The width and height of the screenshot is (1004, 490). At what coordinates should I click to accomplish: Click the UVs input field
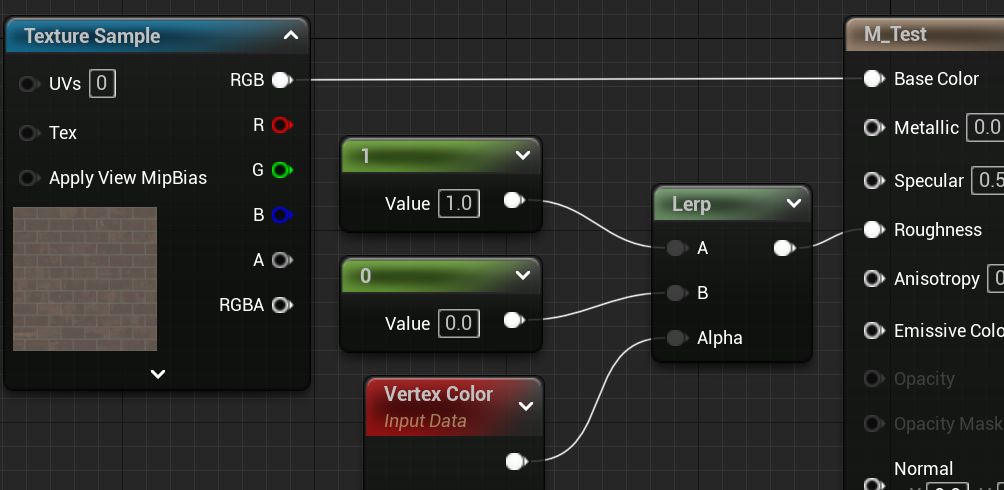pos(102,85)
